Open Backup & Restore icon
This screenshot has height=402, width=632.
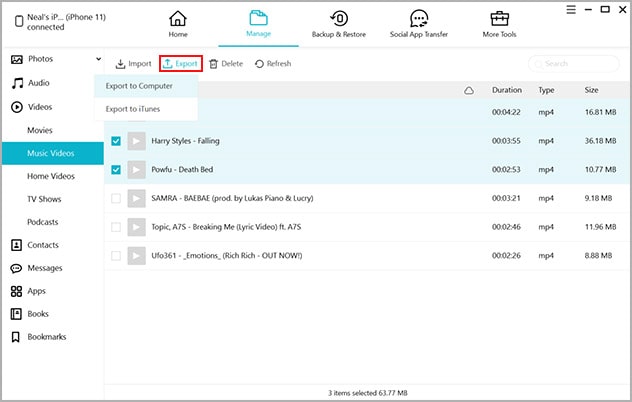tap(339, 19)
